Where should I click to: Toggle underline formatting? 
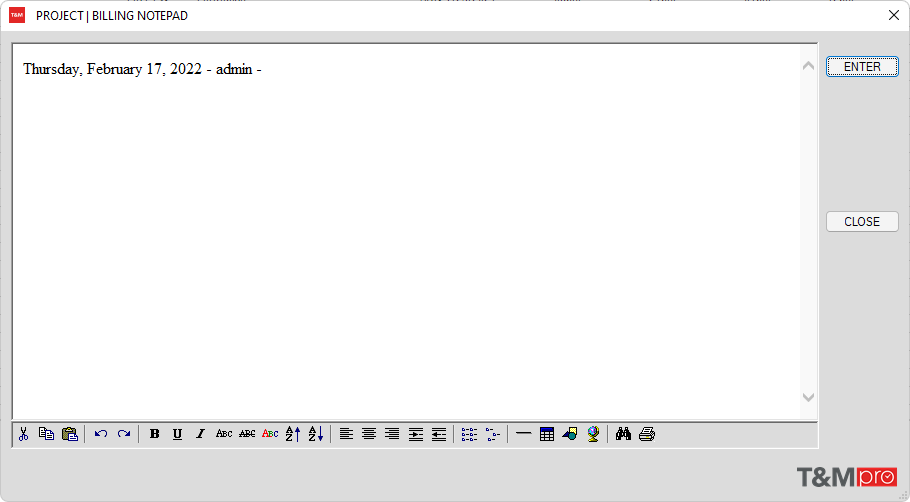pyautogui.click(x=178, y=434)
